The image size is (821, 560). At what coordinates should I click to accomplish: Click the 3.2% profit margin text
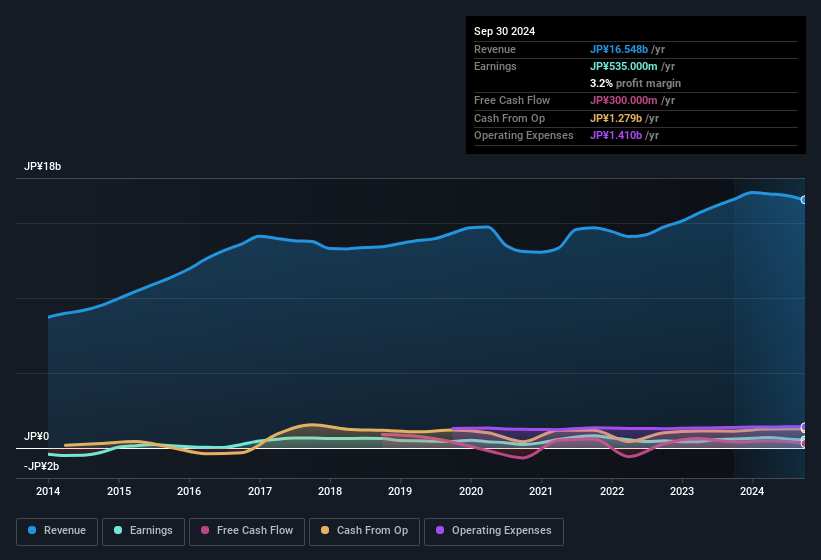pos(635,84)
